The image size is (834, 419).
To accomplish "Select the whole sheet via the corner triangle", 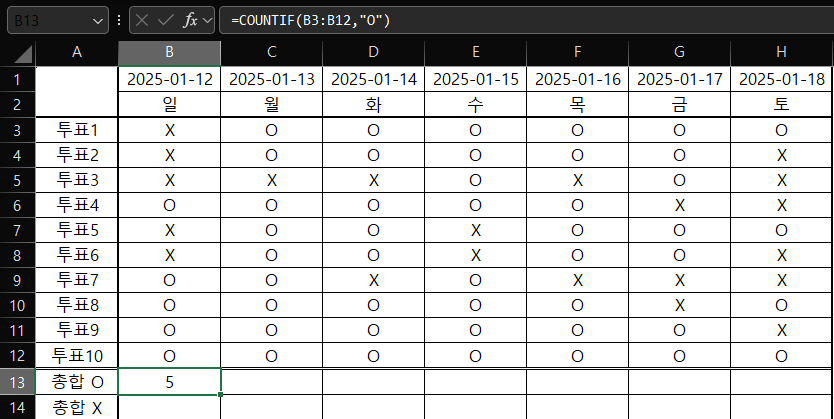I will [x=21, y=54].
